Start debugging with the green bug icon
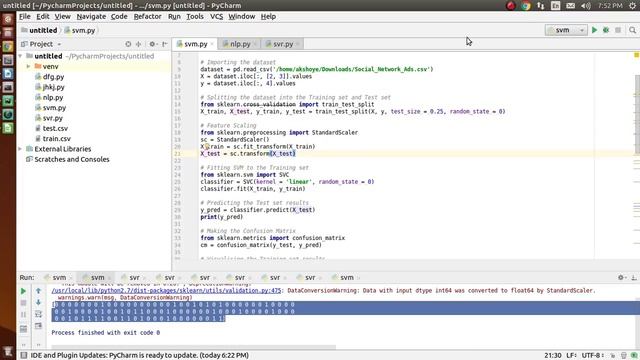This screenshot has height=360, width=640. (x=606, y=30)
